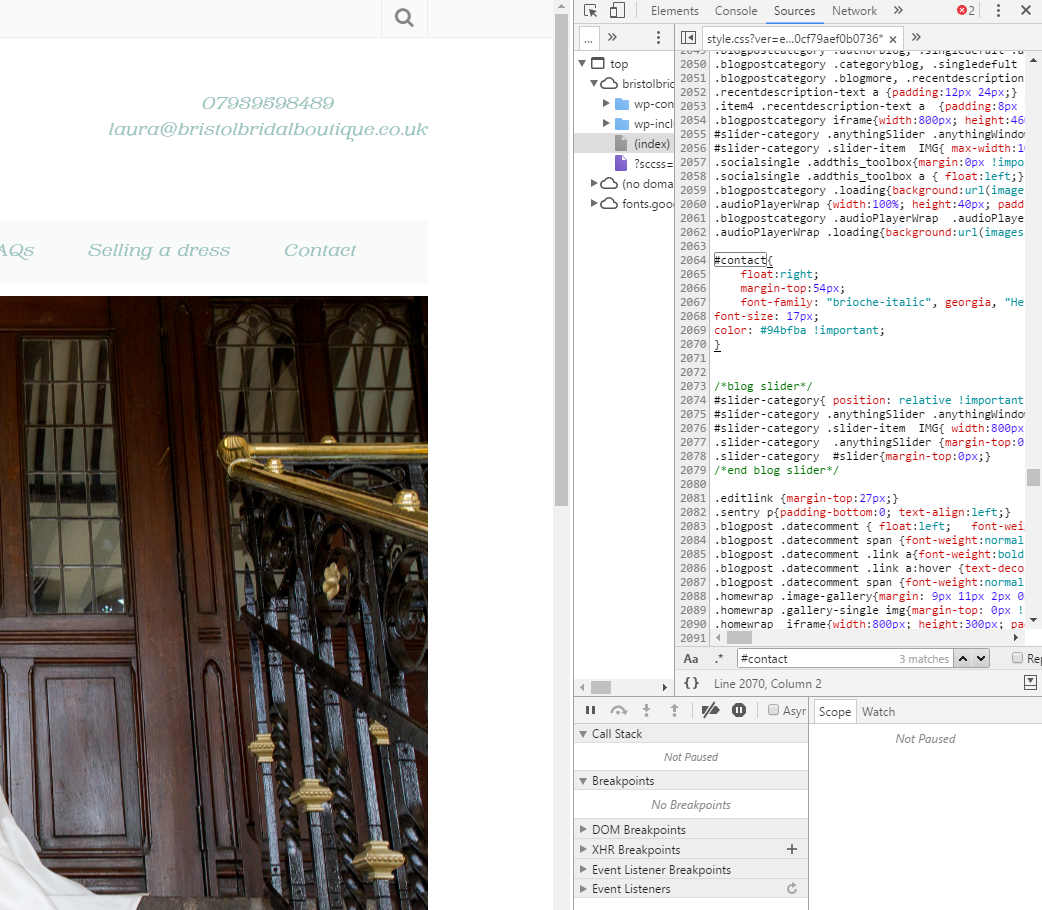
Task: Click the navigator ellipsis tab
Action: (588, 39)
